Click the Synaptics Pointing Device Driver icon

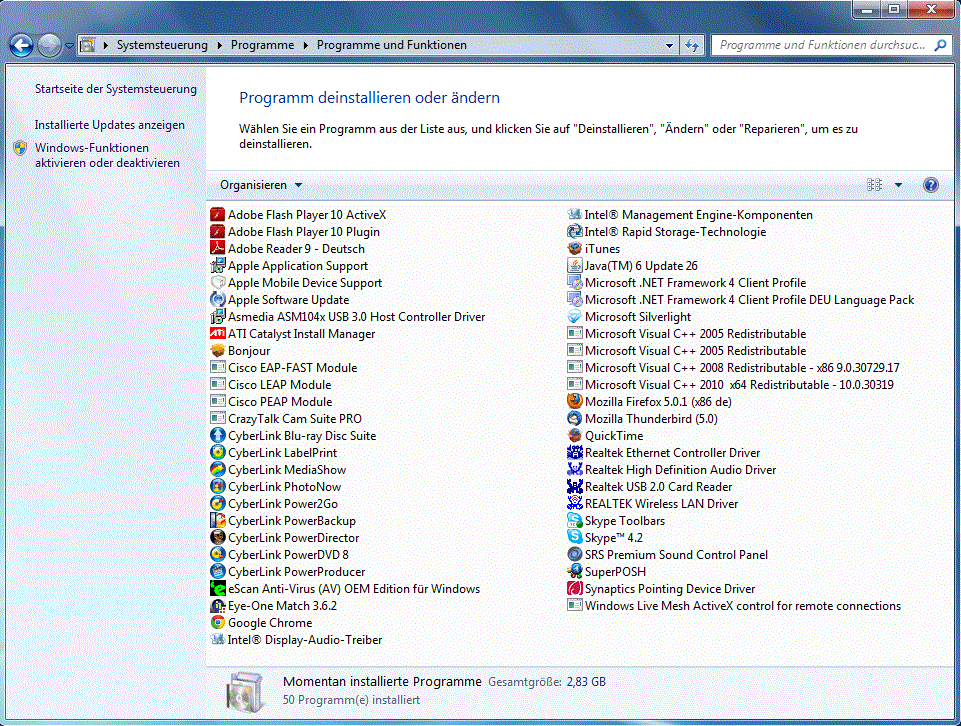(x=574, y=588)
